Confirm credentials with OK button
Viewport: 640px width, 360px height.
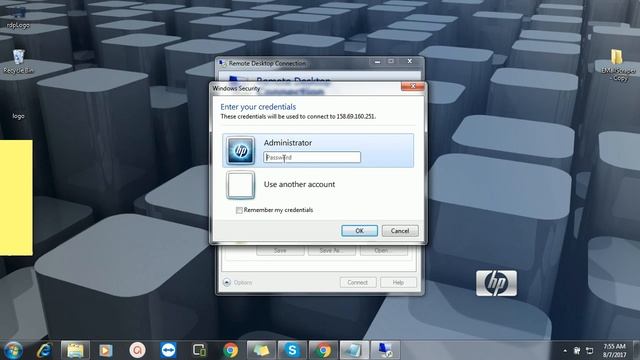[359, 231]
